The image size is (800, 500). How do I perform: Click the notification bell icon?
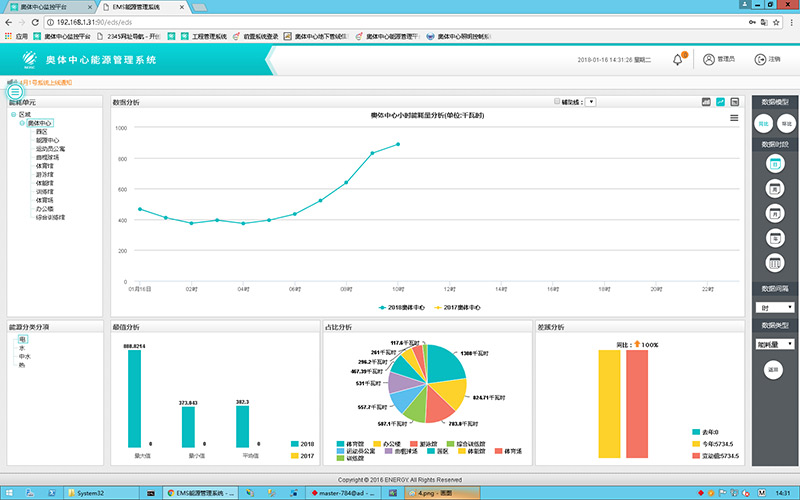677,60
